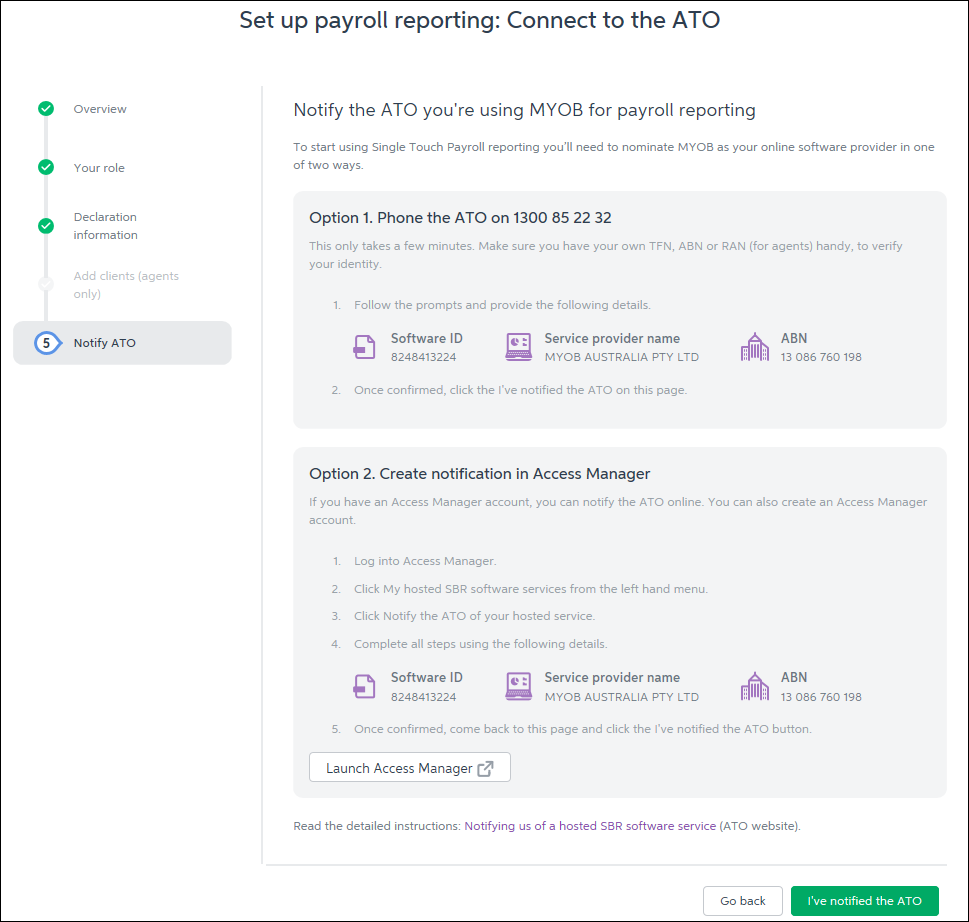969x922 pixels.
Task: Select the Notify ATO step
Action: tap(104, 343)
